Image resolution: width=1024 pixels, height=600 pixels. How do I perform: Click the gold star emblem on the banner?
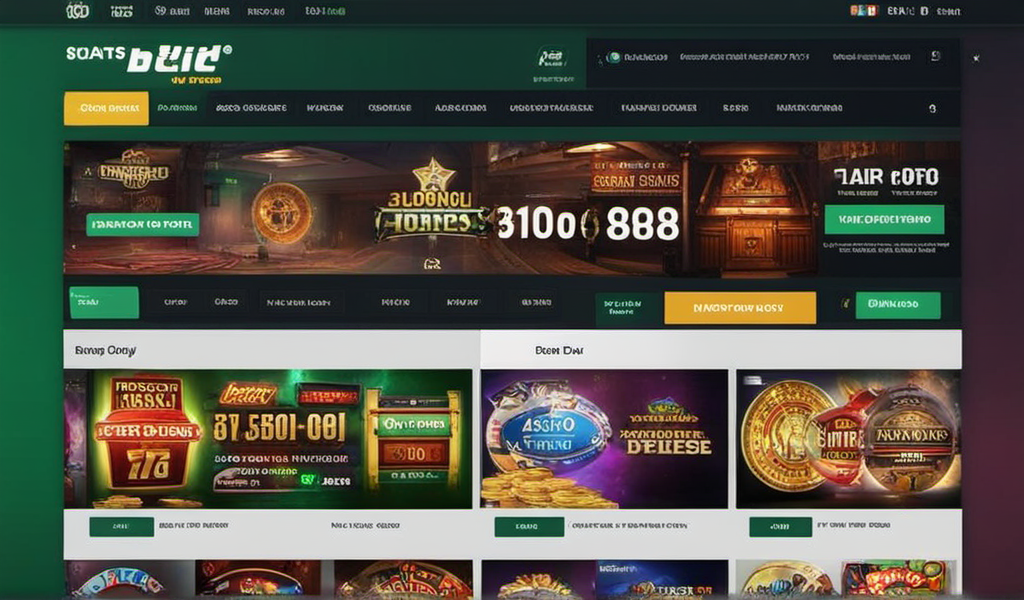[433, 174]
